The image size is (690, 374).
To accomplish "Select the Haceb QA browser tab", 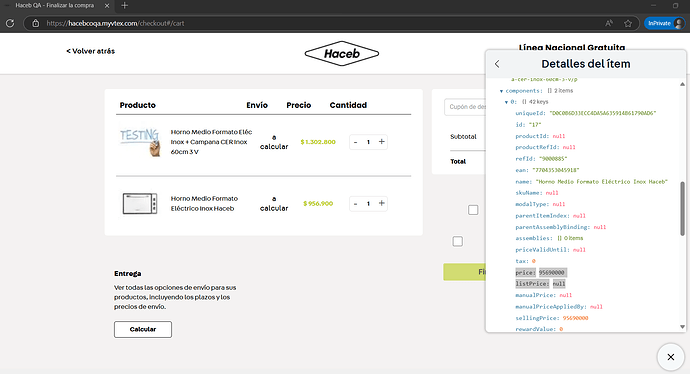I will 55,6.
